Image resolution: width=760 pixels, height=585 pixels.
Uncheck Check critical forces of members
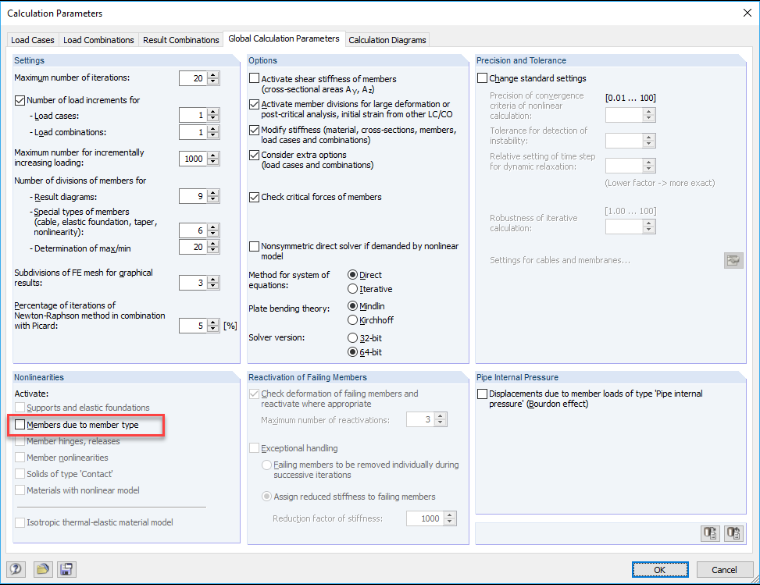click(254, 197)
